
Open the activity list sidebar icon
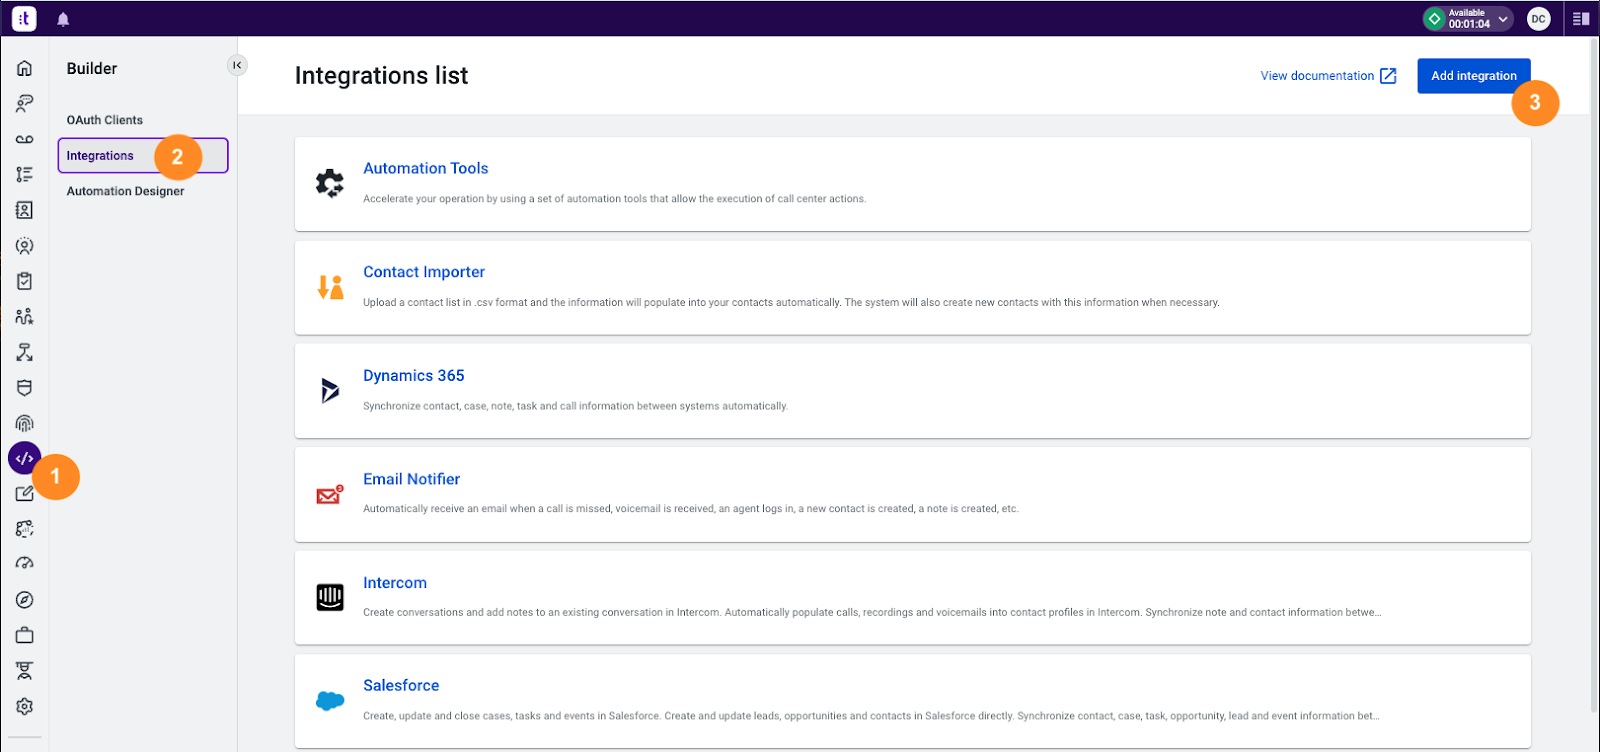point(24,174)
